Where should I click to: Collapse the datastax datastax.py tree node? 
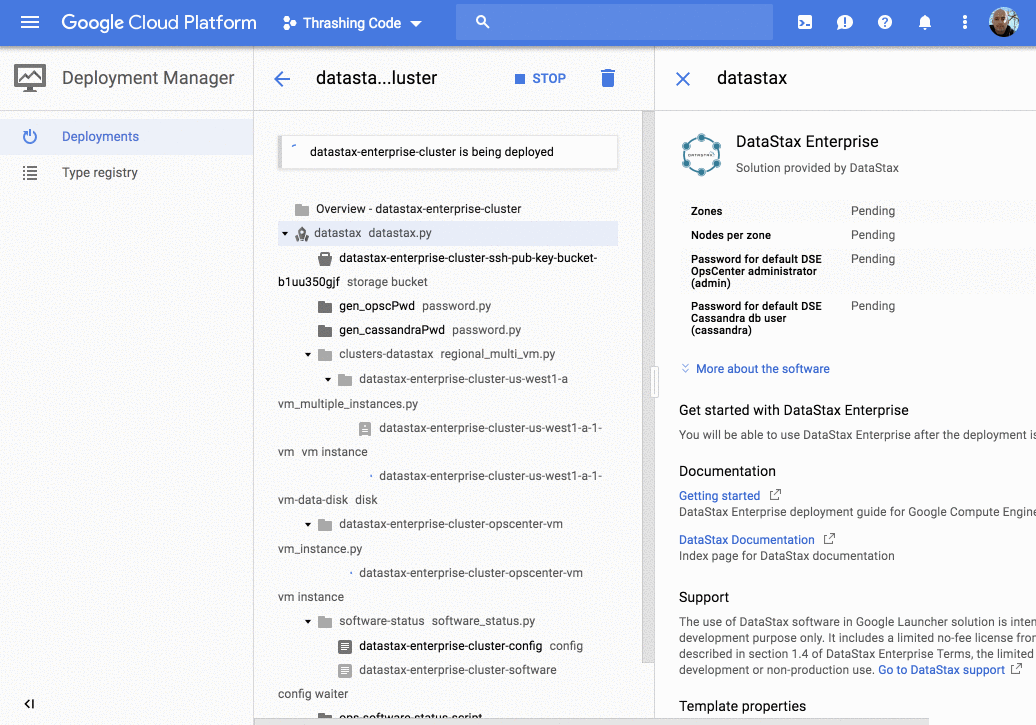(x=285, y=233)
